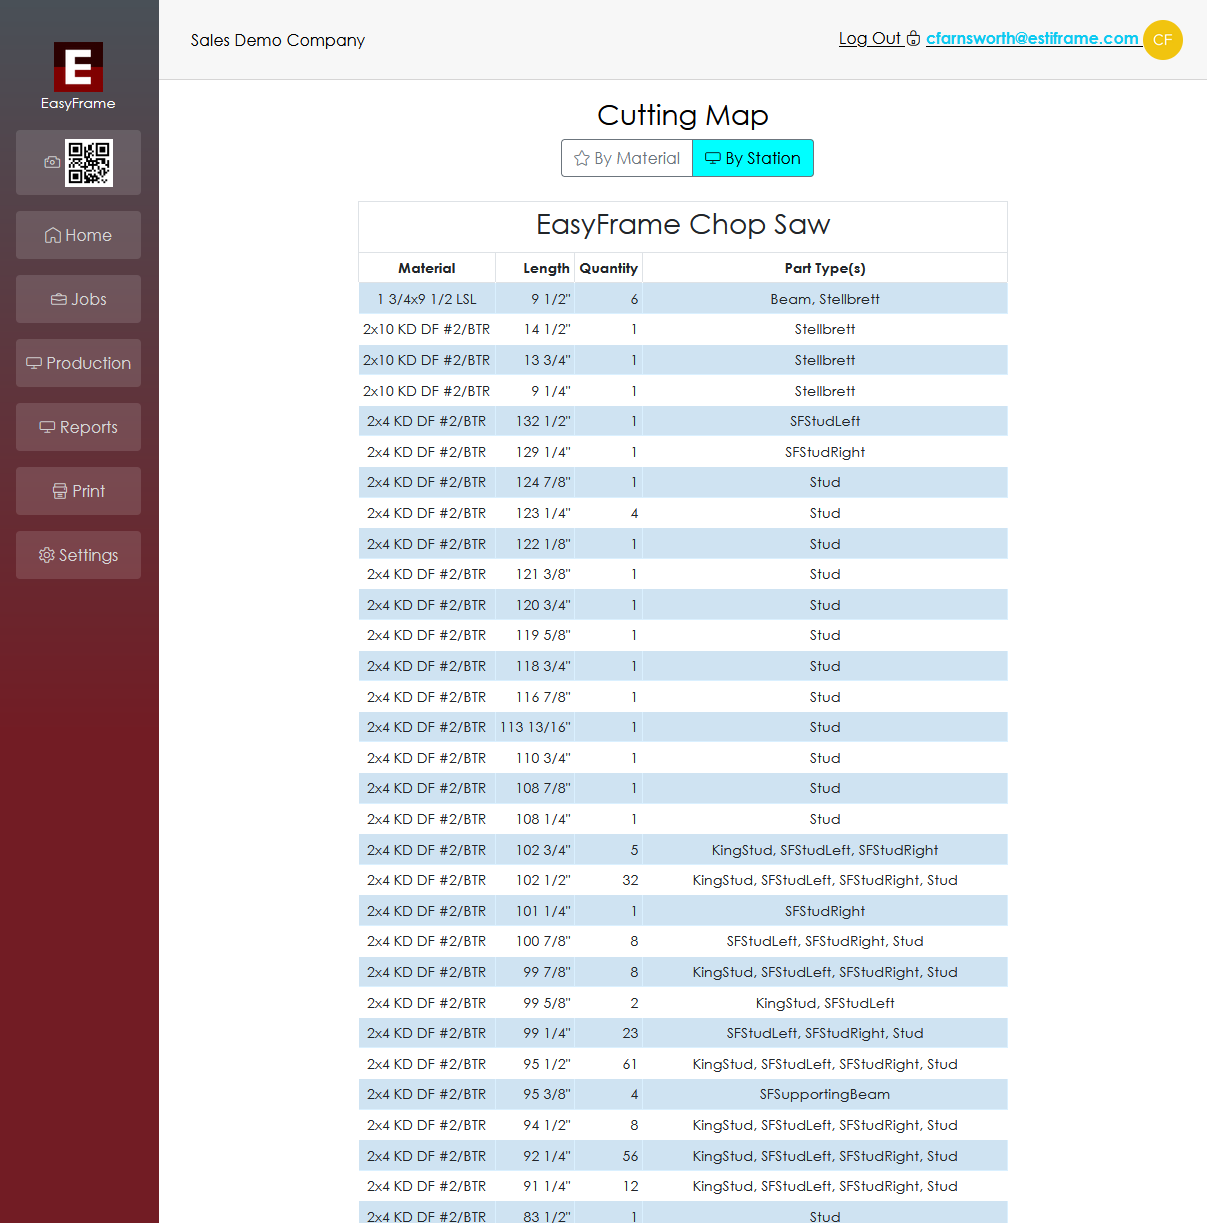Open the Reports section from the sidebar

(x=78, y=427)
